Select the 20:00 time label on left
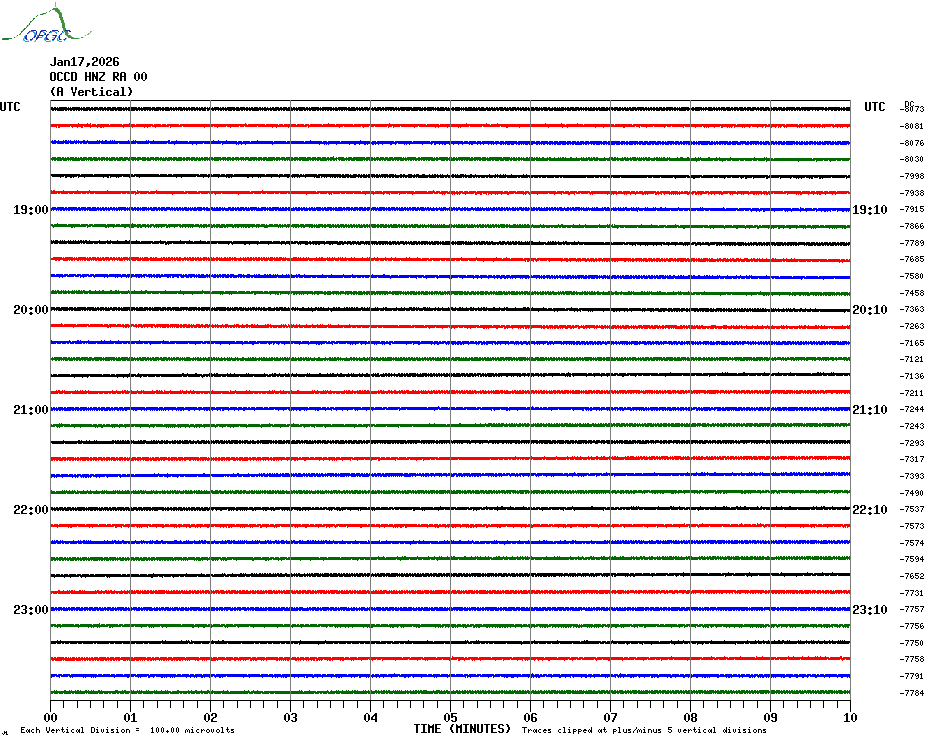Viewport: 930px width, 744px height. pyautogui.click(x=30, y=310)
